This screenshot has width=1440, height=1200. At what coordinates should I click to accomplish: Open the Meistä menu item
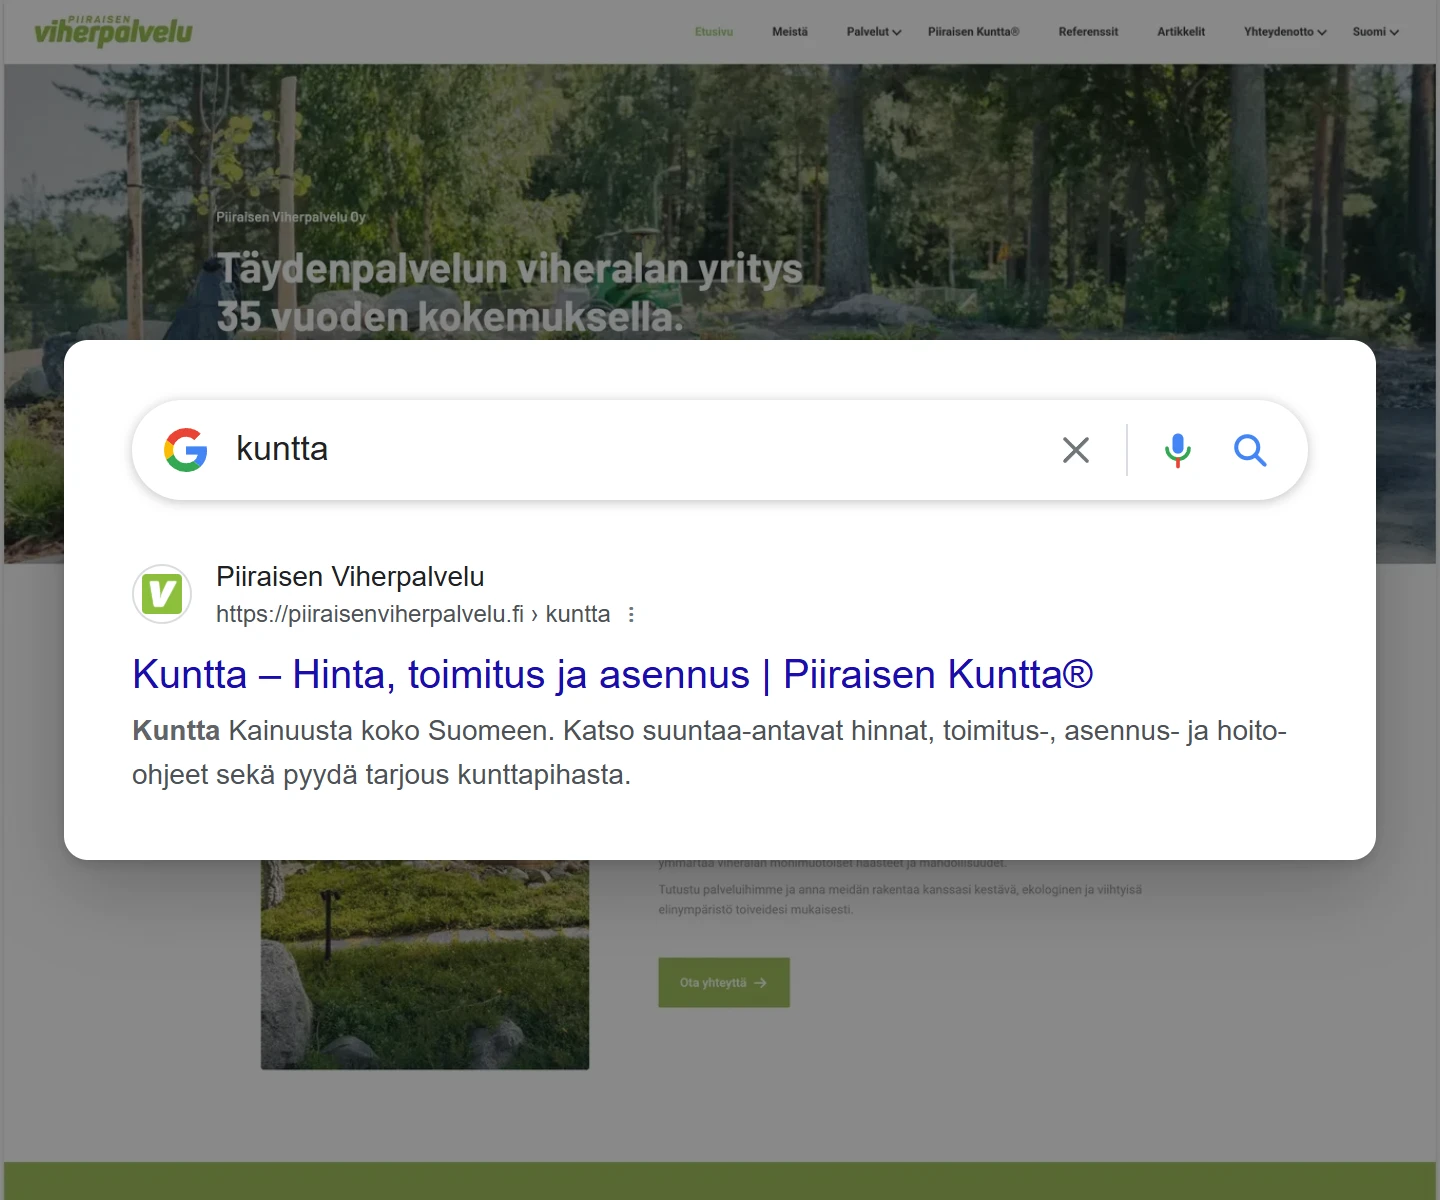coord(790,32)
